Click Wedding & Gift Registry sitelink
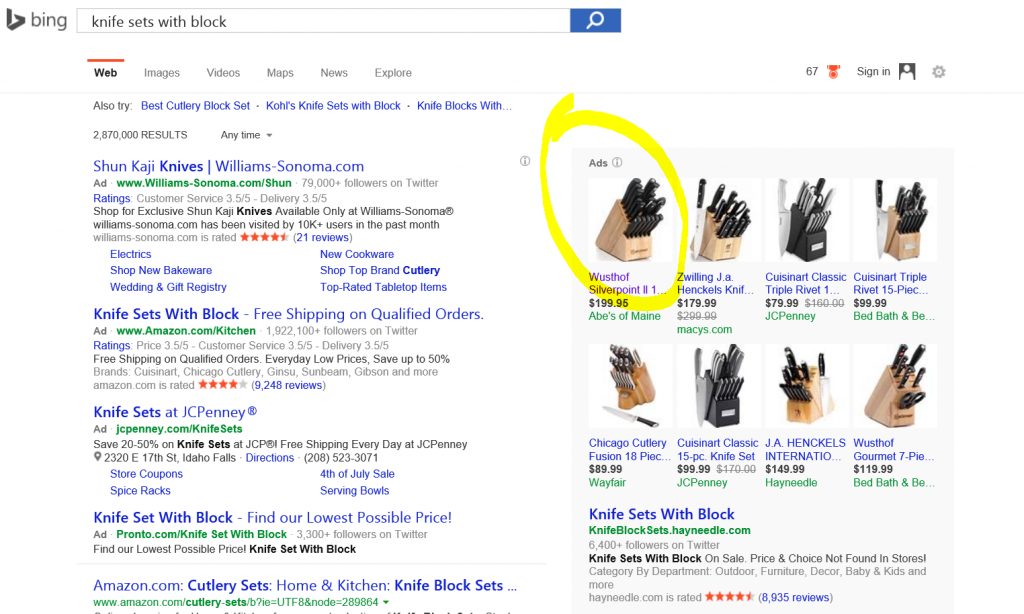 coord(168,287)
